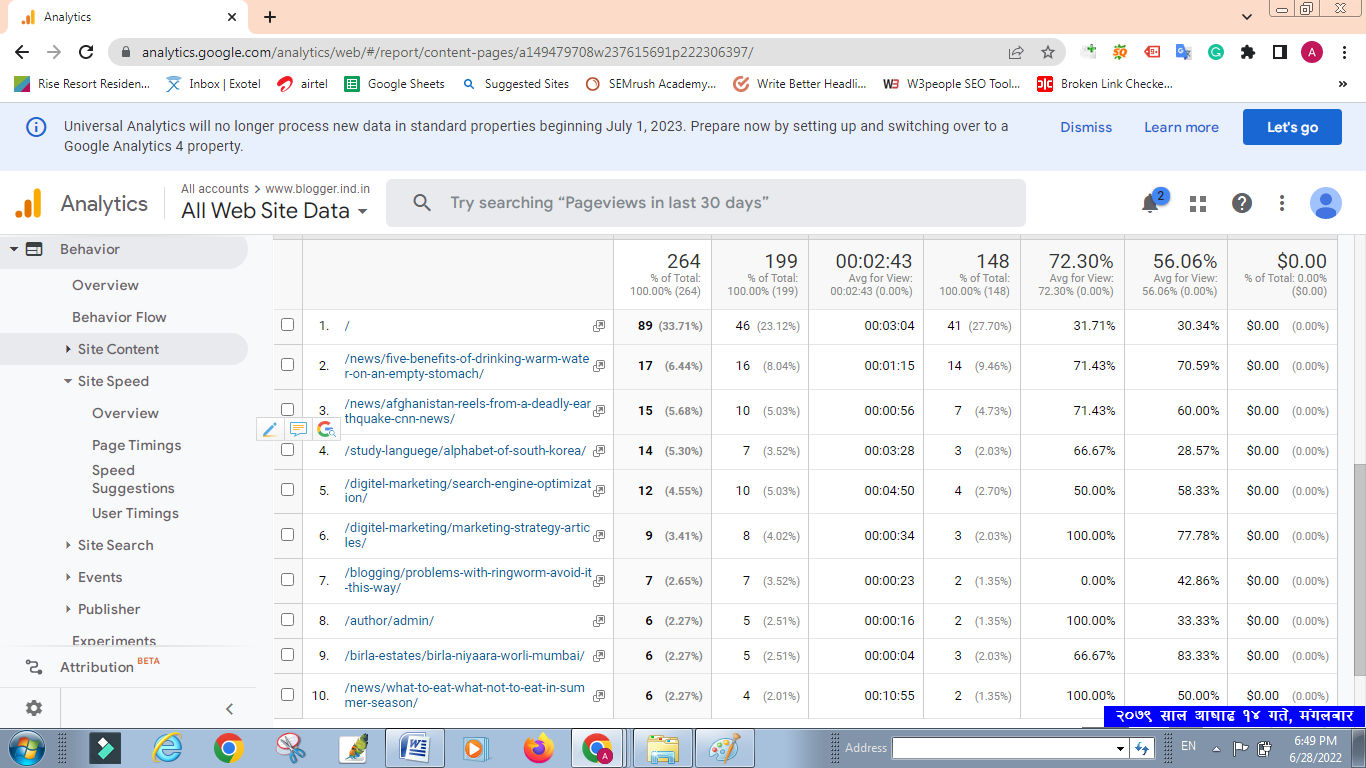The image size is (1366, 768).
Task: Open the external link icon for /author/admin/
Action: [599, 621]
